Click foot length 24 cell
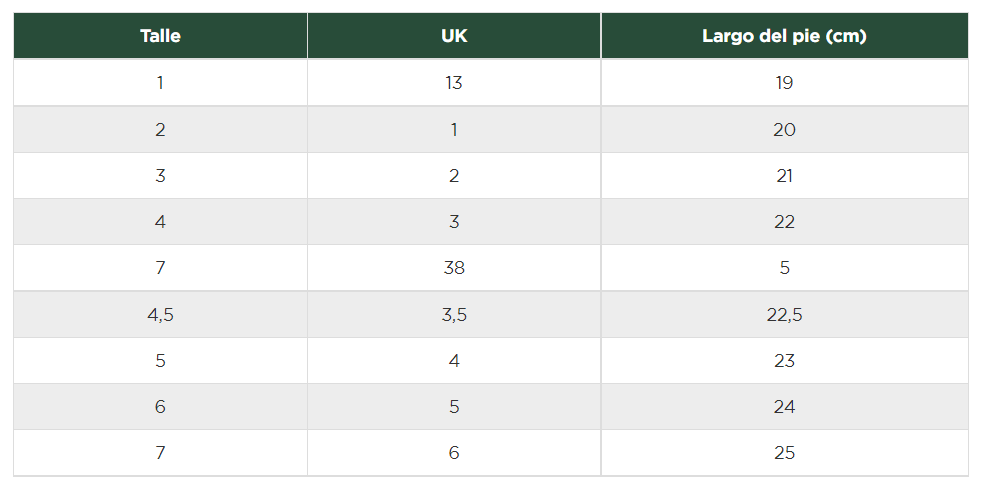 (784, 407)
